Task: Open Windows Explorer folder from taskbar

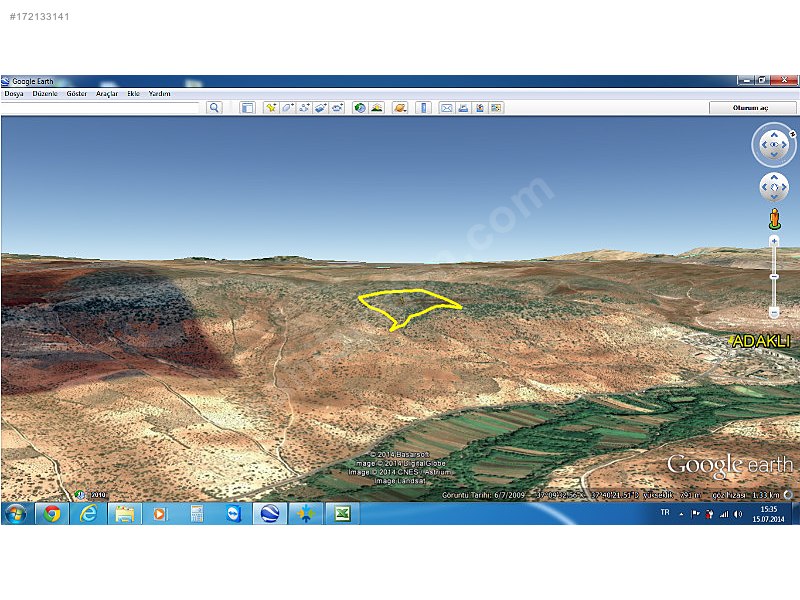Action: coord(124,513)
